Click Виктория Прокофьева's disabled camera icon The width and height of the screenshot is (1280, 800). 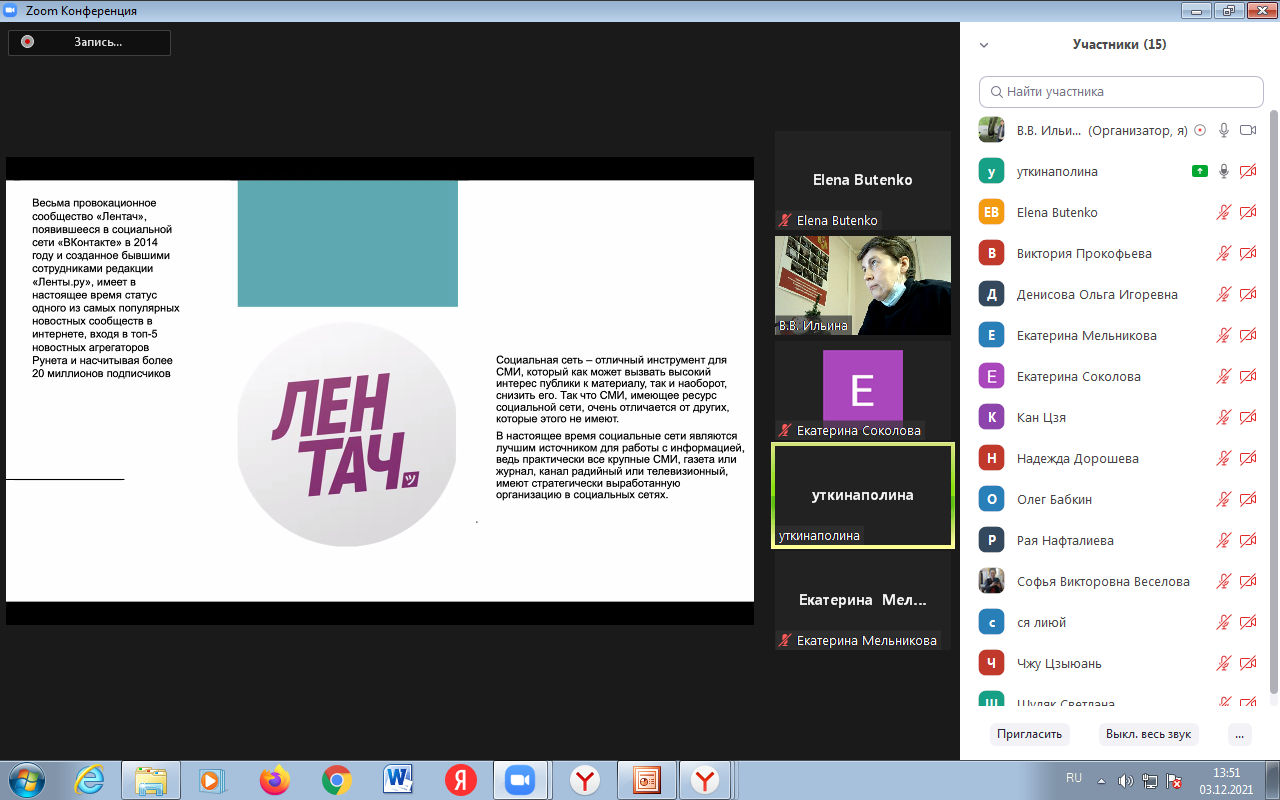coord(1247,253)
